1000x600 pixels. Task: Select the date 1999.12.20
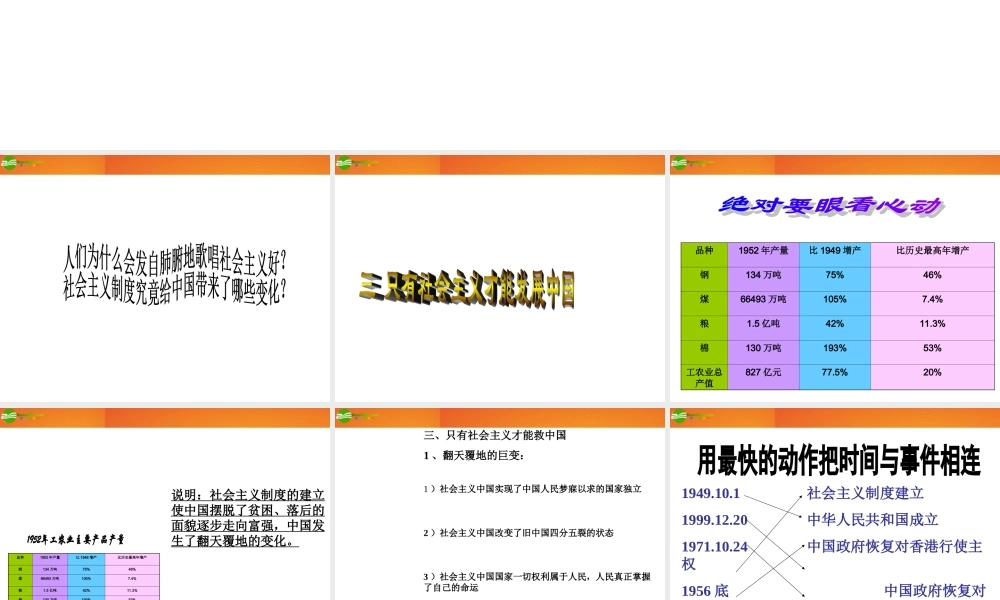click(714, 520)
